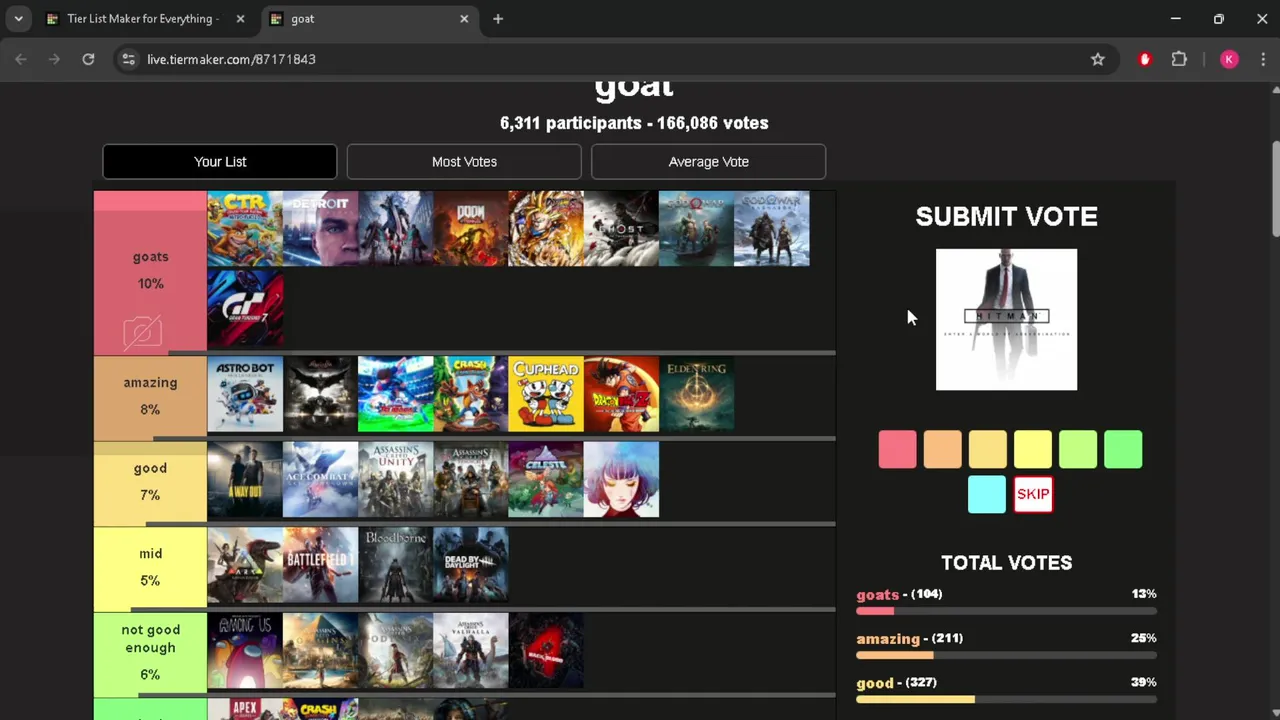Viewport: 1280px width, 720px height.
Task: Click the Gran Turismo 7 cover
Action: tap(245, 307)
